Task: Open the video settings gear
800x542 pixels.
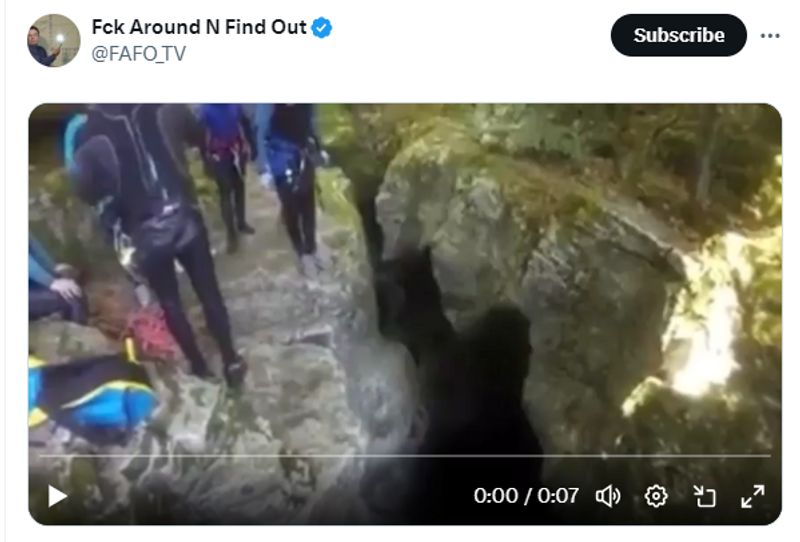Action: click(x=656, y=496)
